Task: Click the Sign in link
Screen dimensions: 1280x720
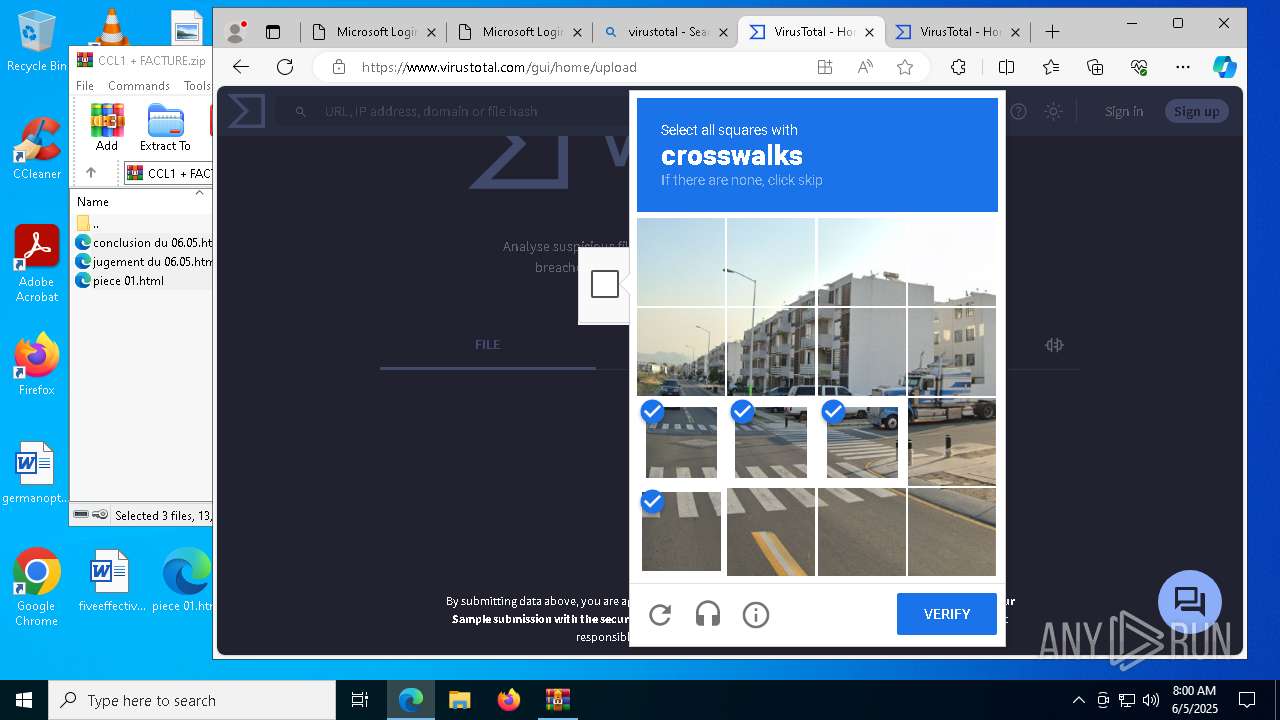Action: pos(1124,111)
